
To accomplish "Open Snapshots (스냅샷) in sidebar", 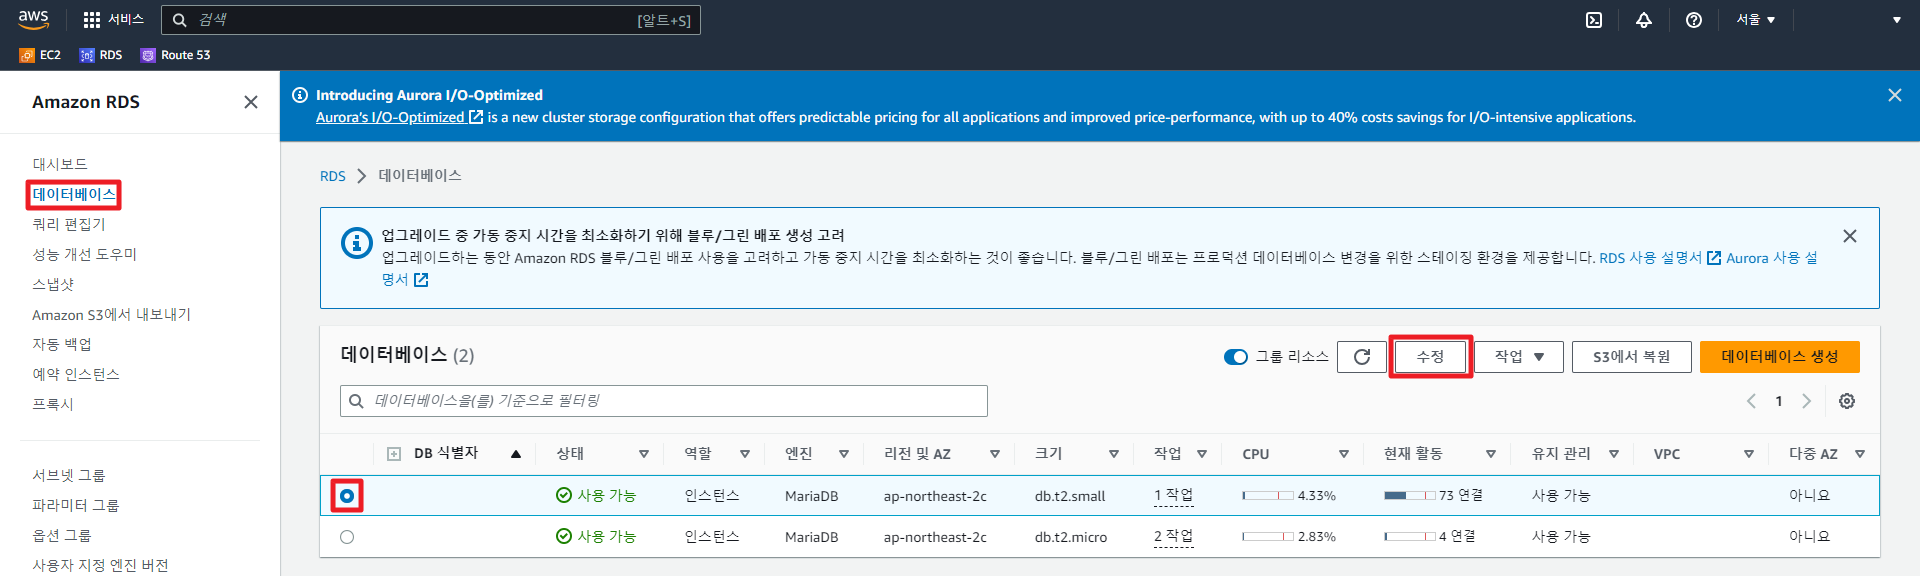I will (53, 284).
